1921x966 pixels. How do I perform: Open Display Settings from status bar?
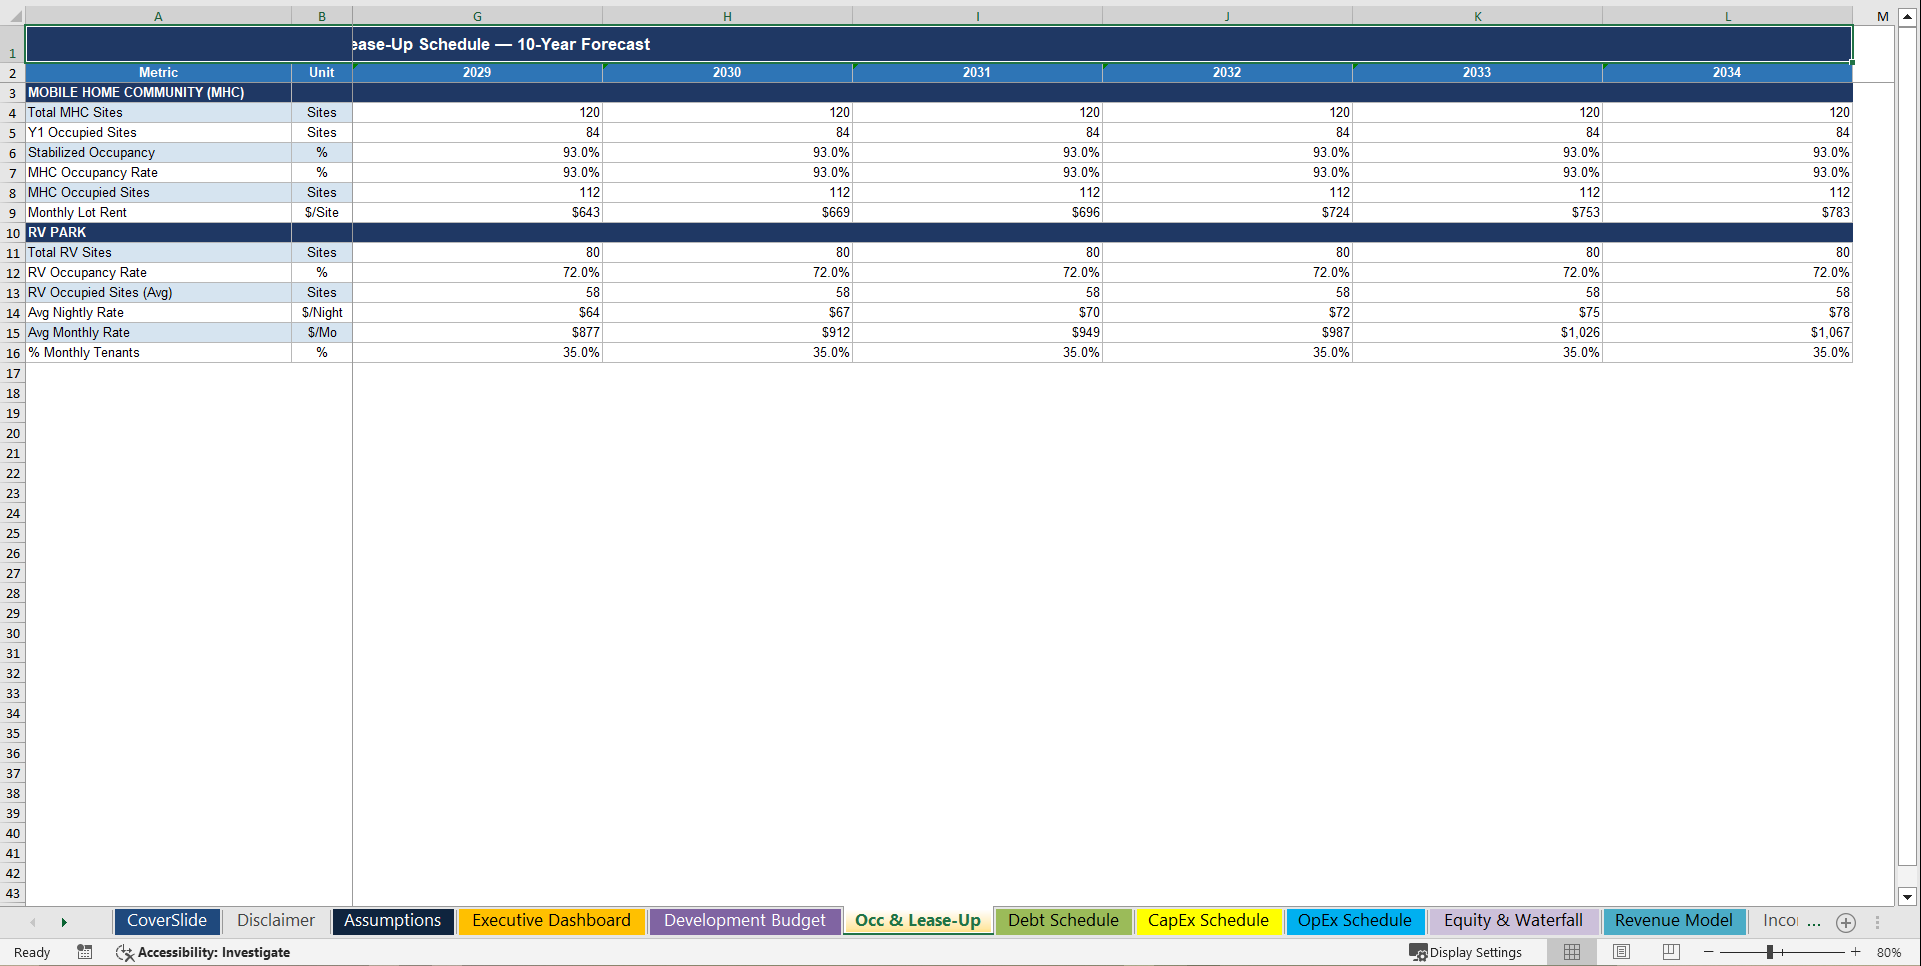click(1467, 952)
